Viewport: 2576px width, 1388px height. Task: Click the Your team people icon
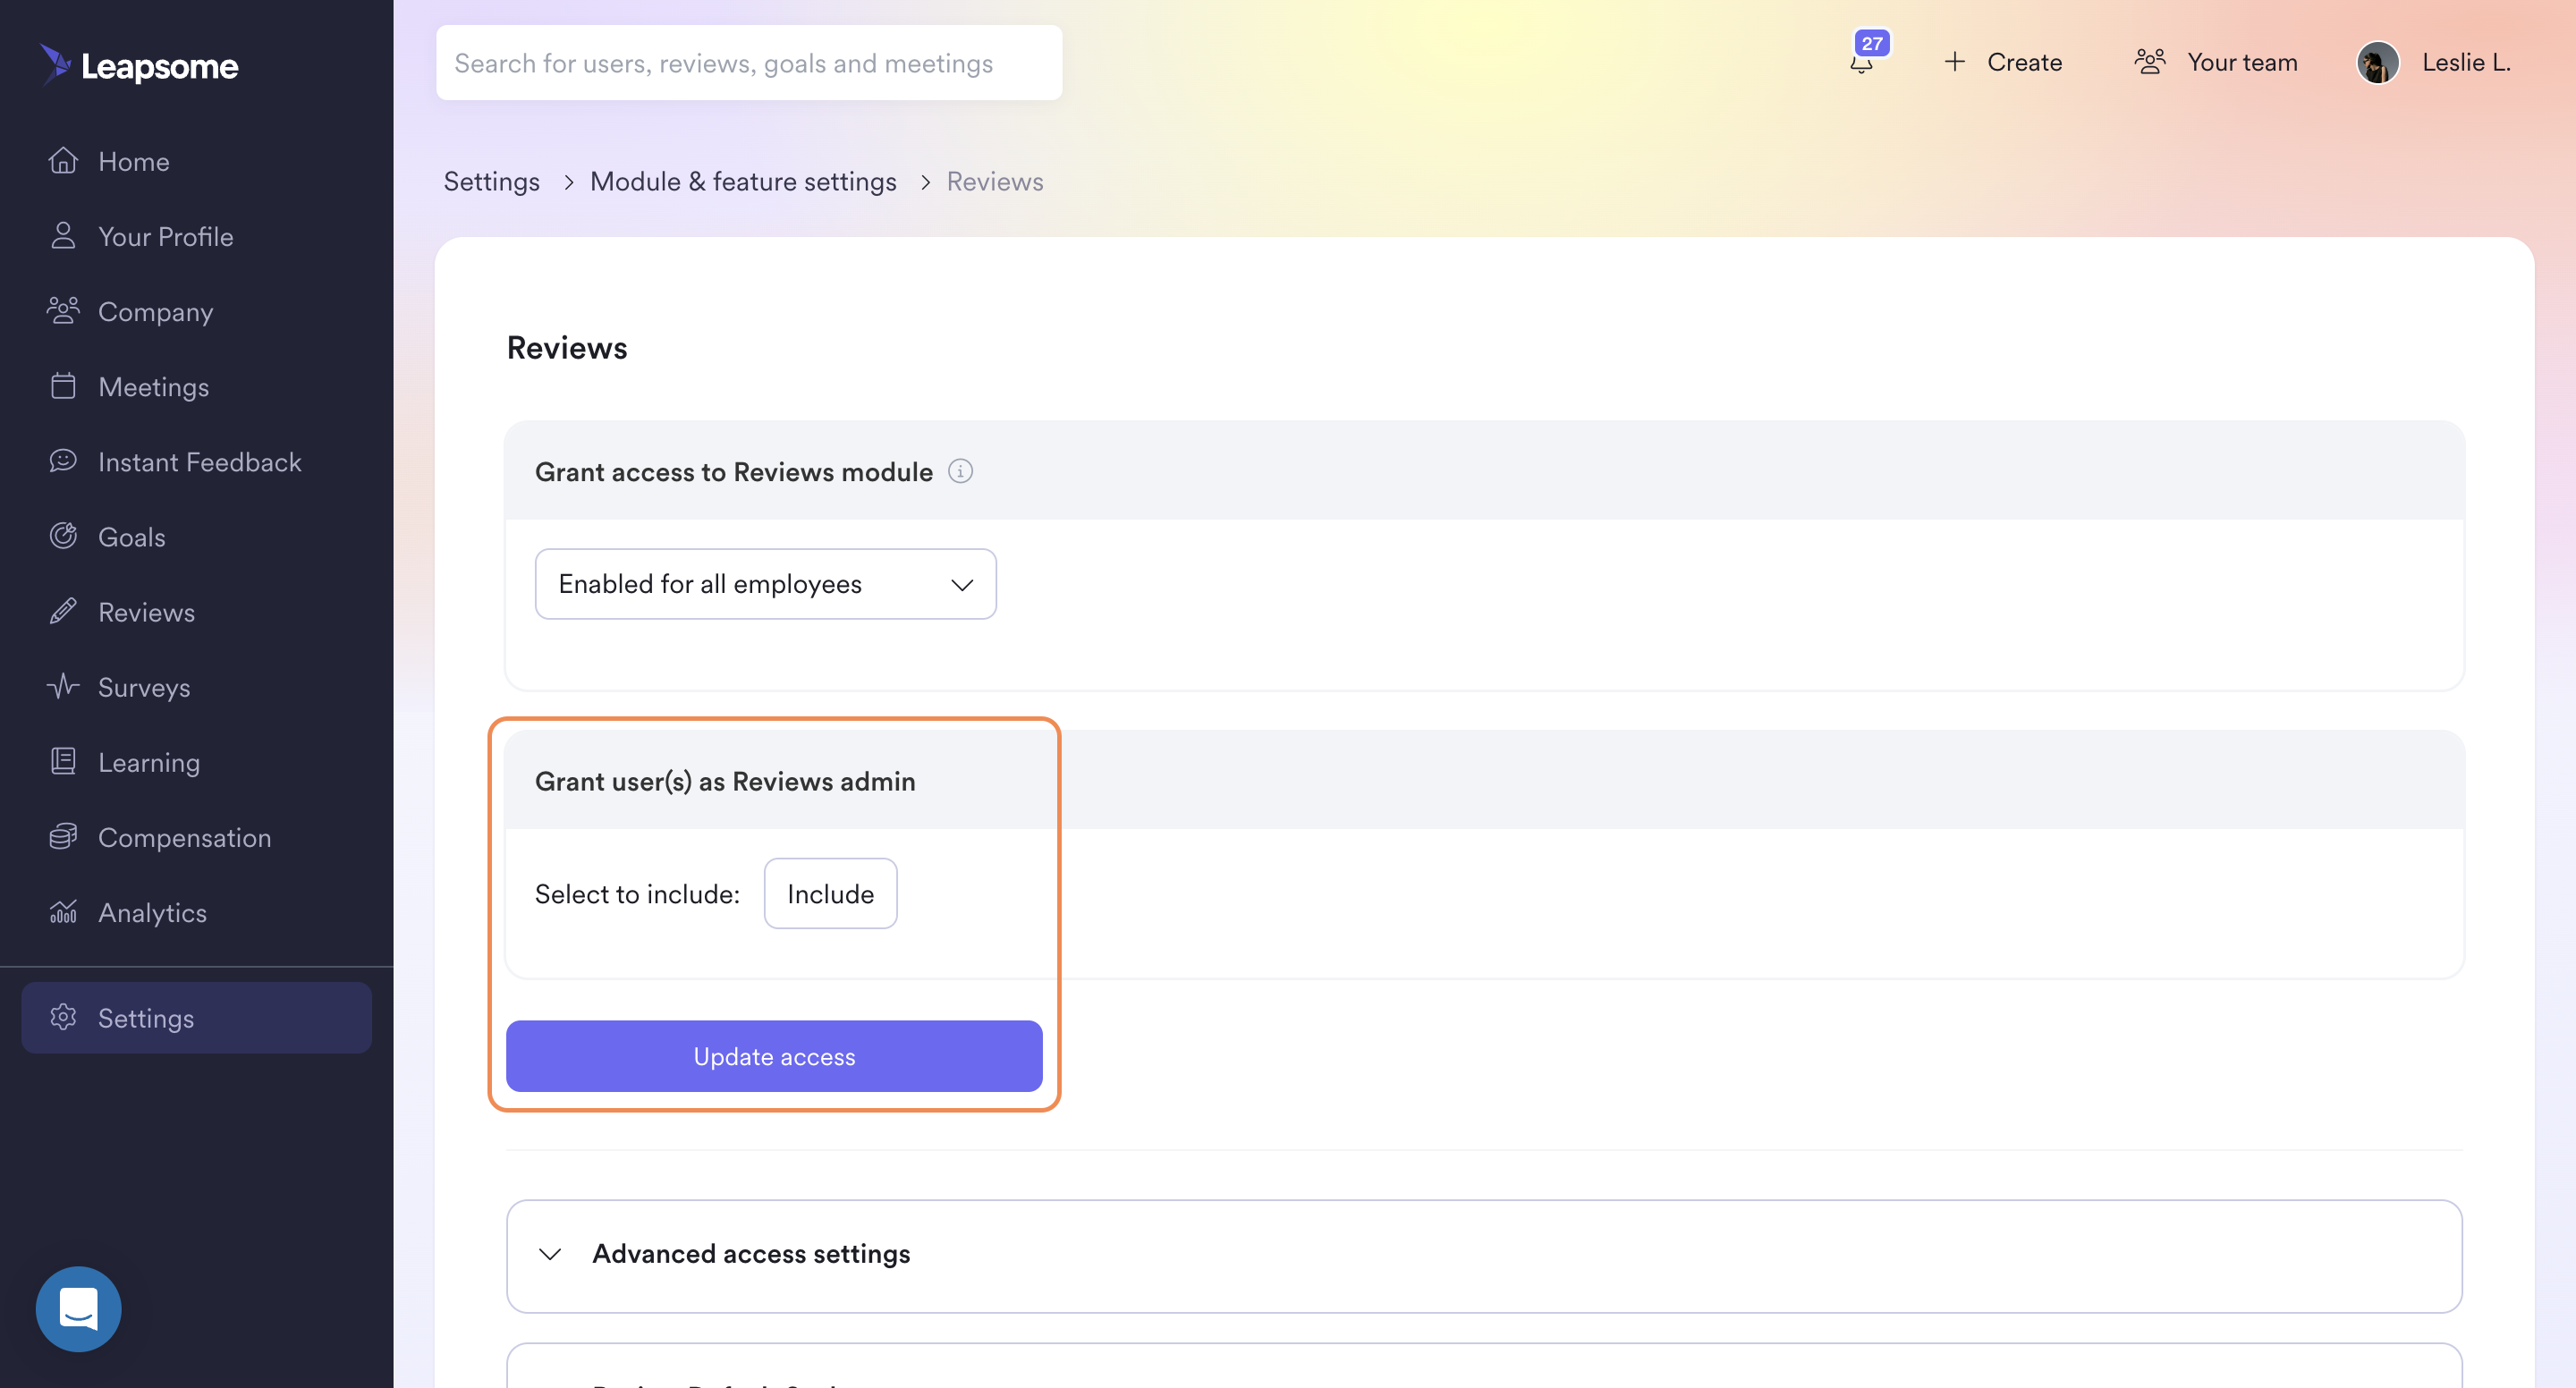pyautogui.click(x=2150, y=62)
